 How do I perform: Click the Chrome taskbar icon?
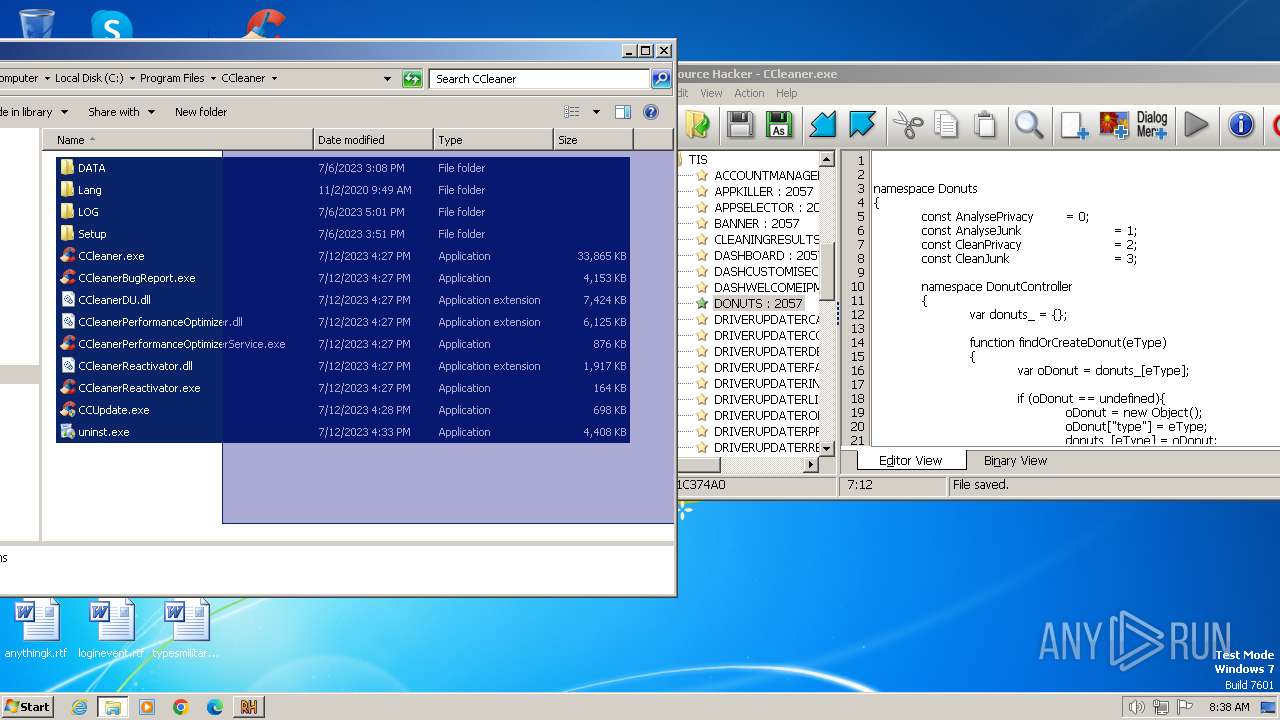(x=181, y=707)
